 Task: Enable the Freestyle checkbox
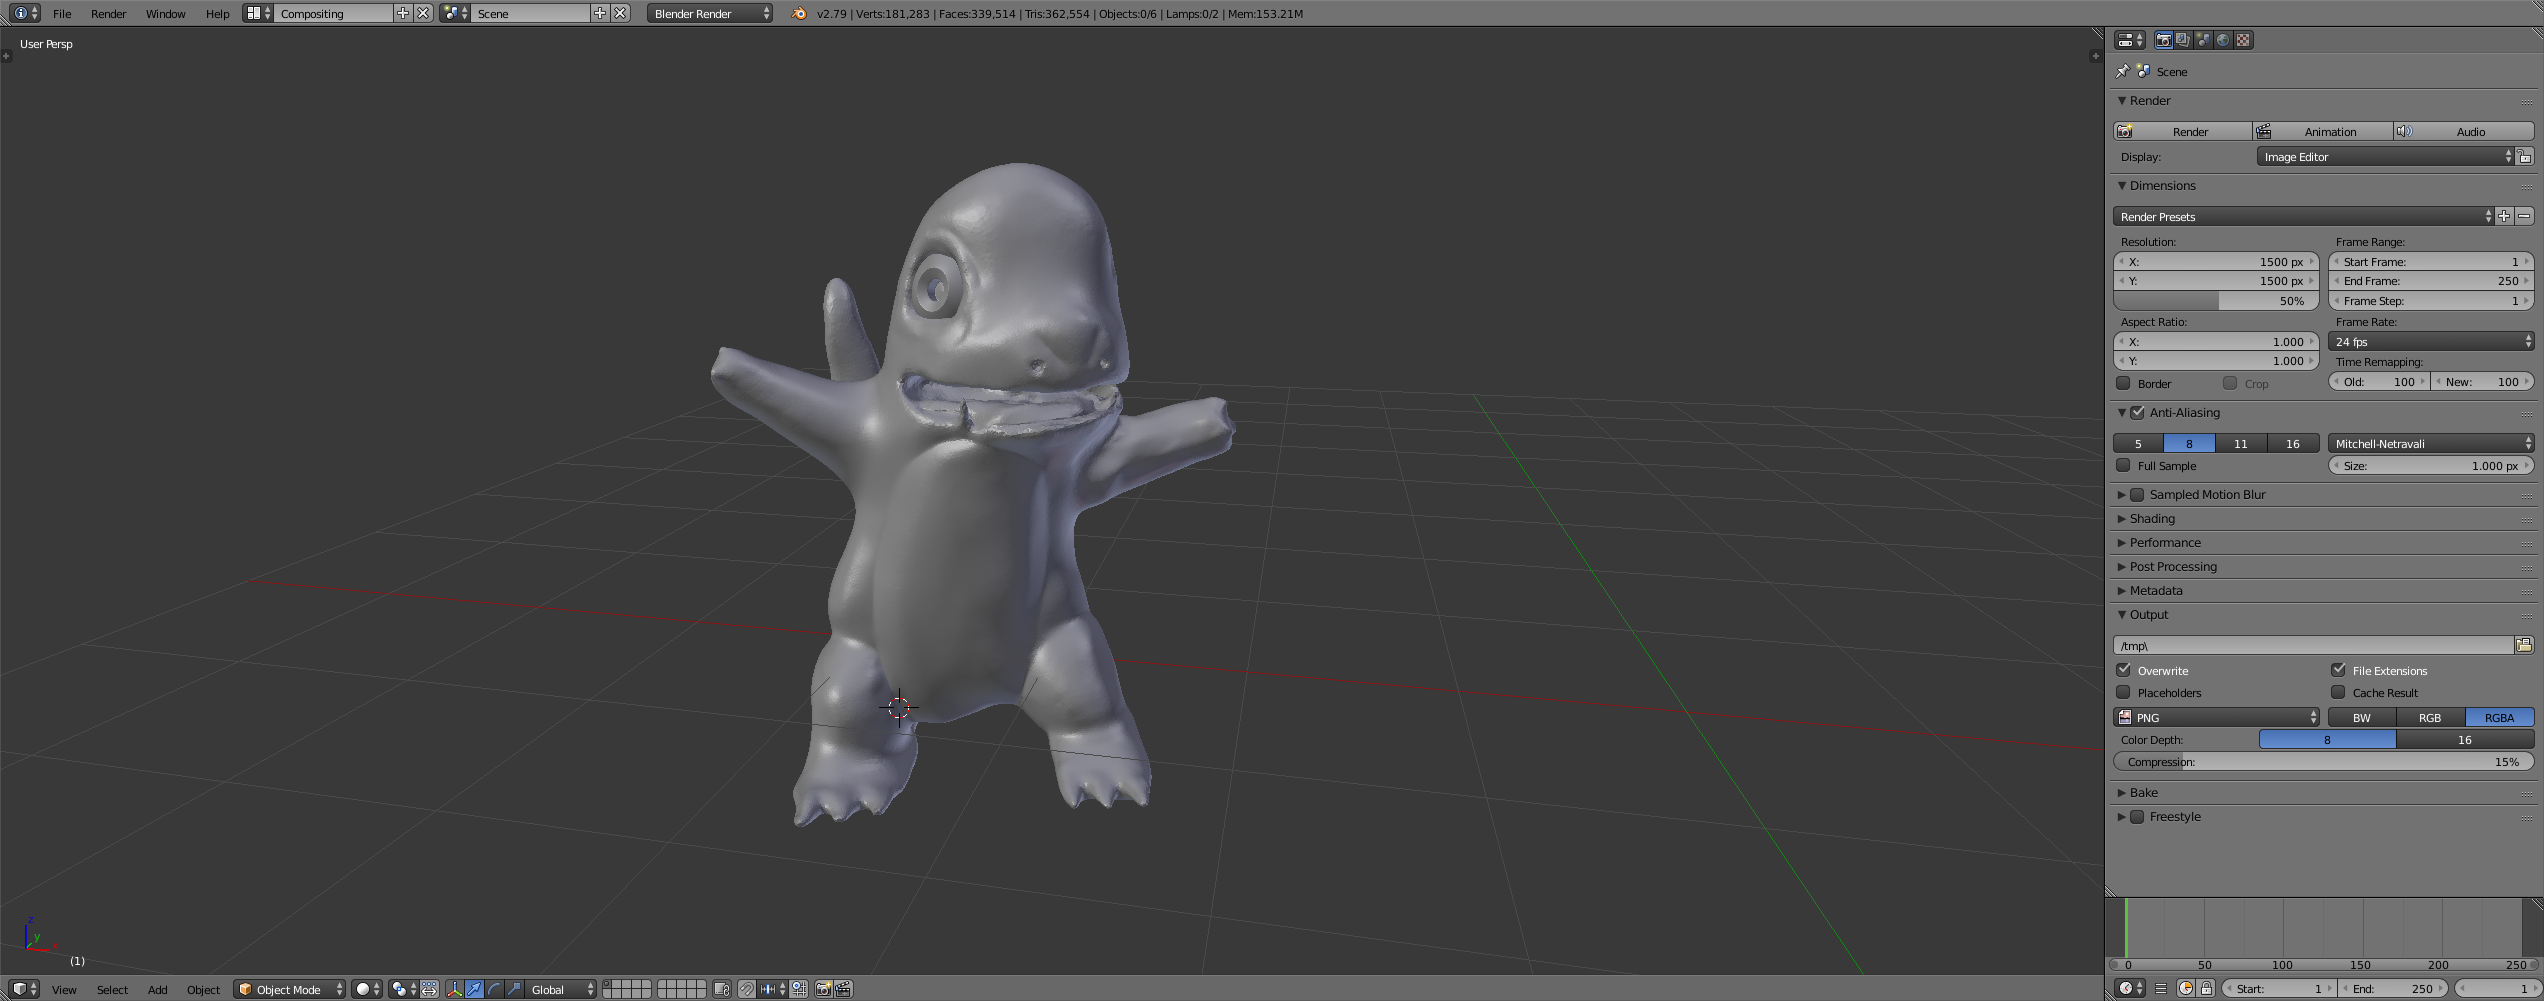2138,817
